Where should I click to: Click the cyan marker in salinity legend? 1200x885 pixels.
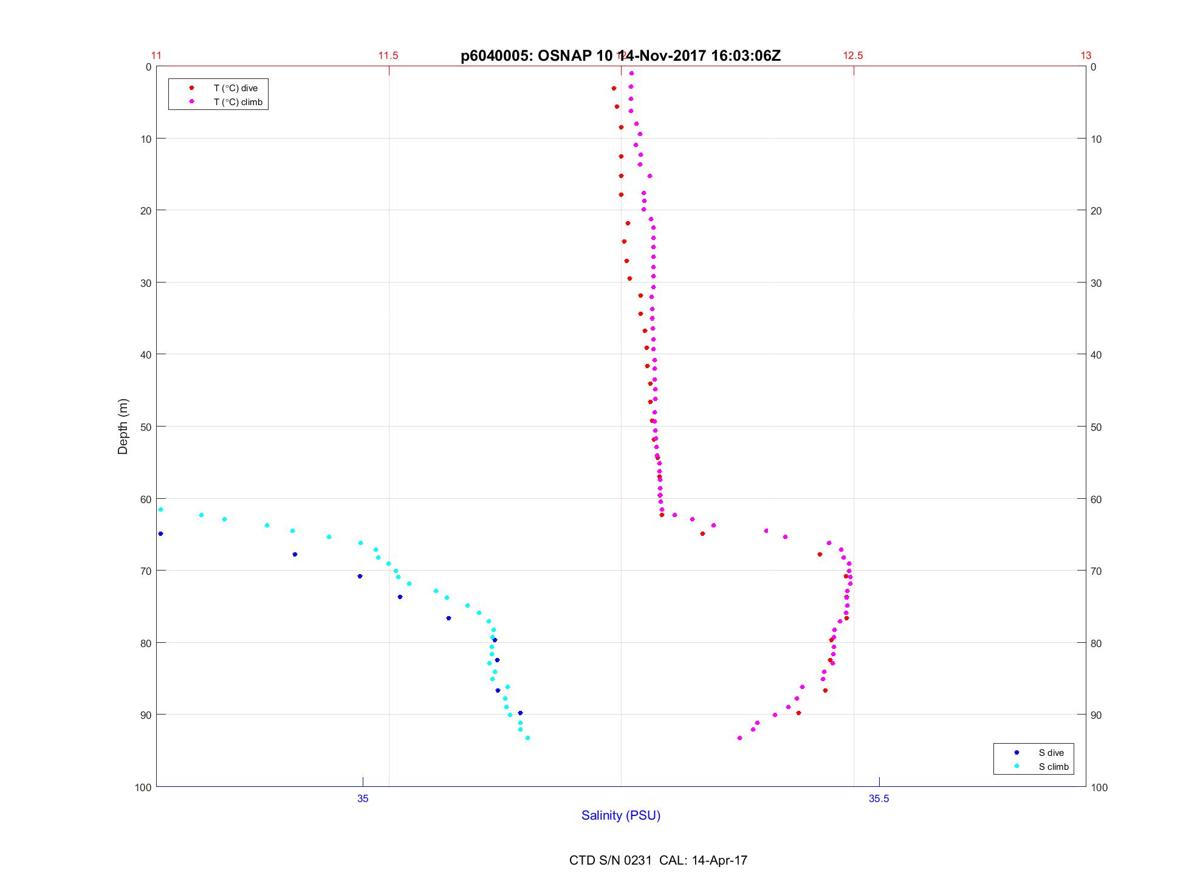1017,767
